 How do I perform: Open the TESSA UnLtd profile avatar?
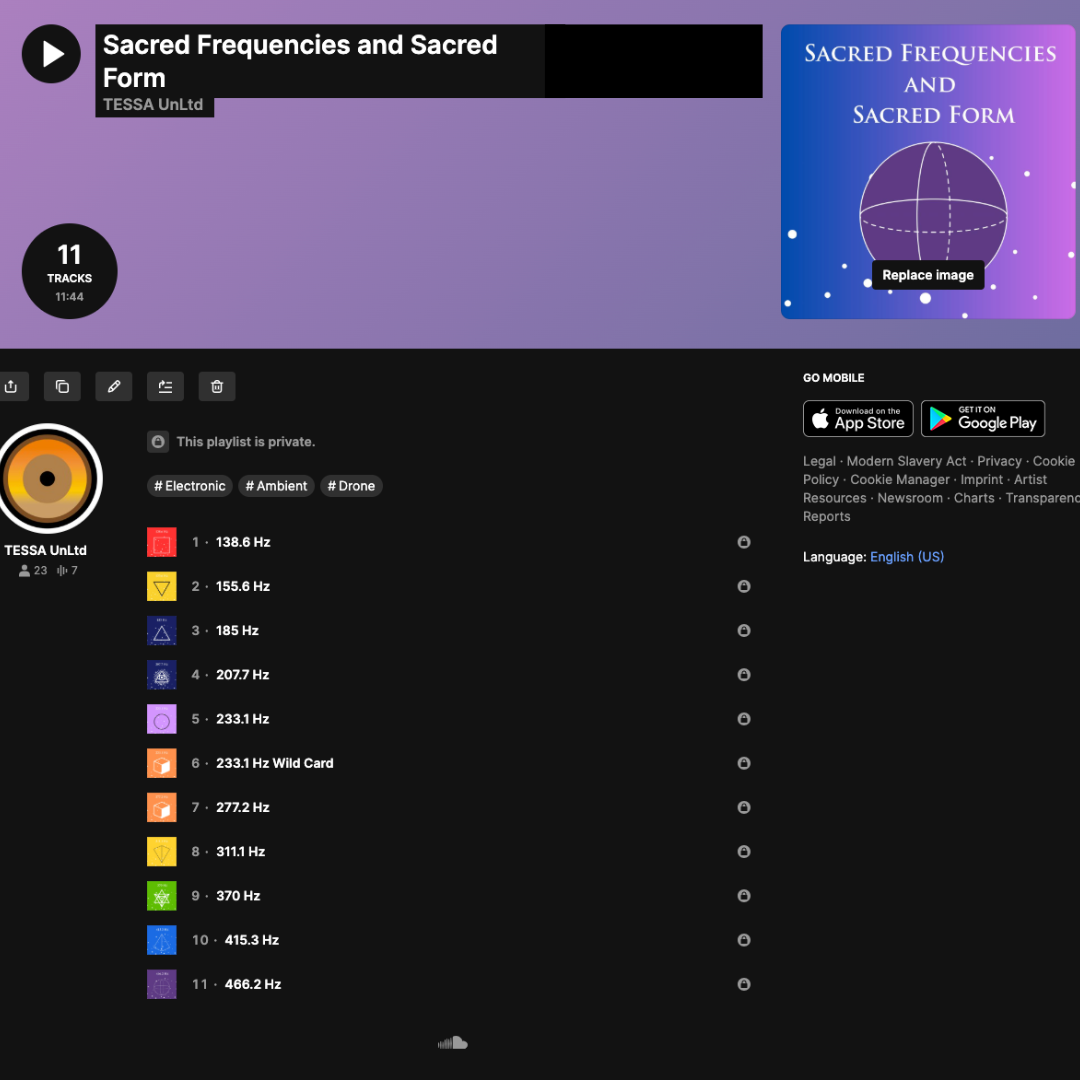pos(48,479)
